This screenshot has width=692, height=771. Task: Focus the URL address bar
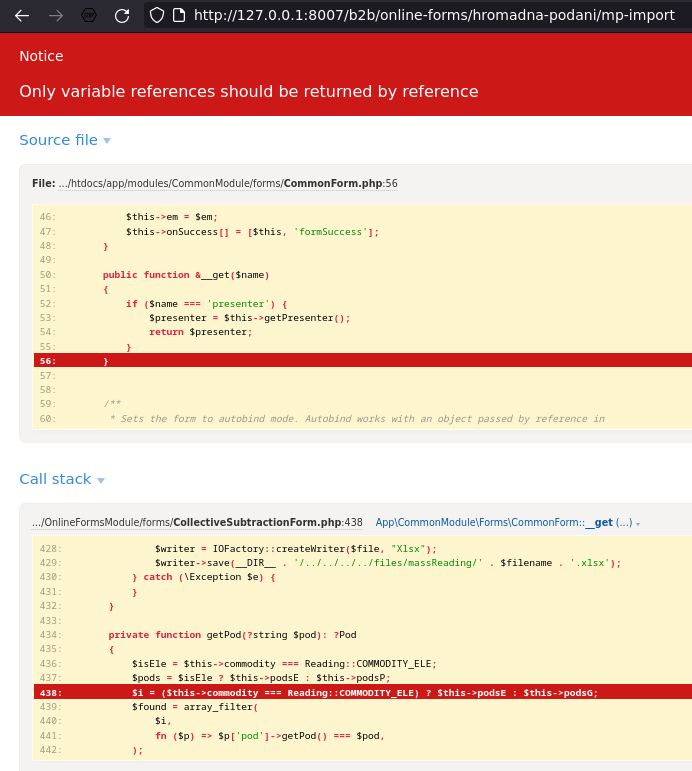coord(430,15)
